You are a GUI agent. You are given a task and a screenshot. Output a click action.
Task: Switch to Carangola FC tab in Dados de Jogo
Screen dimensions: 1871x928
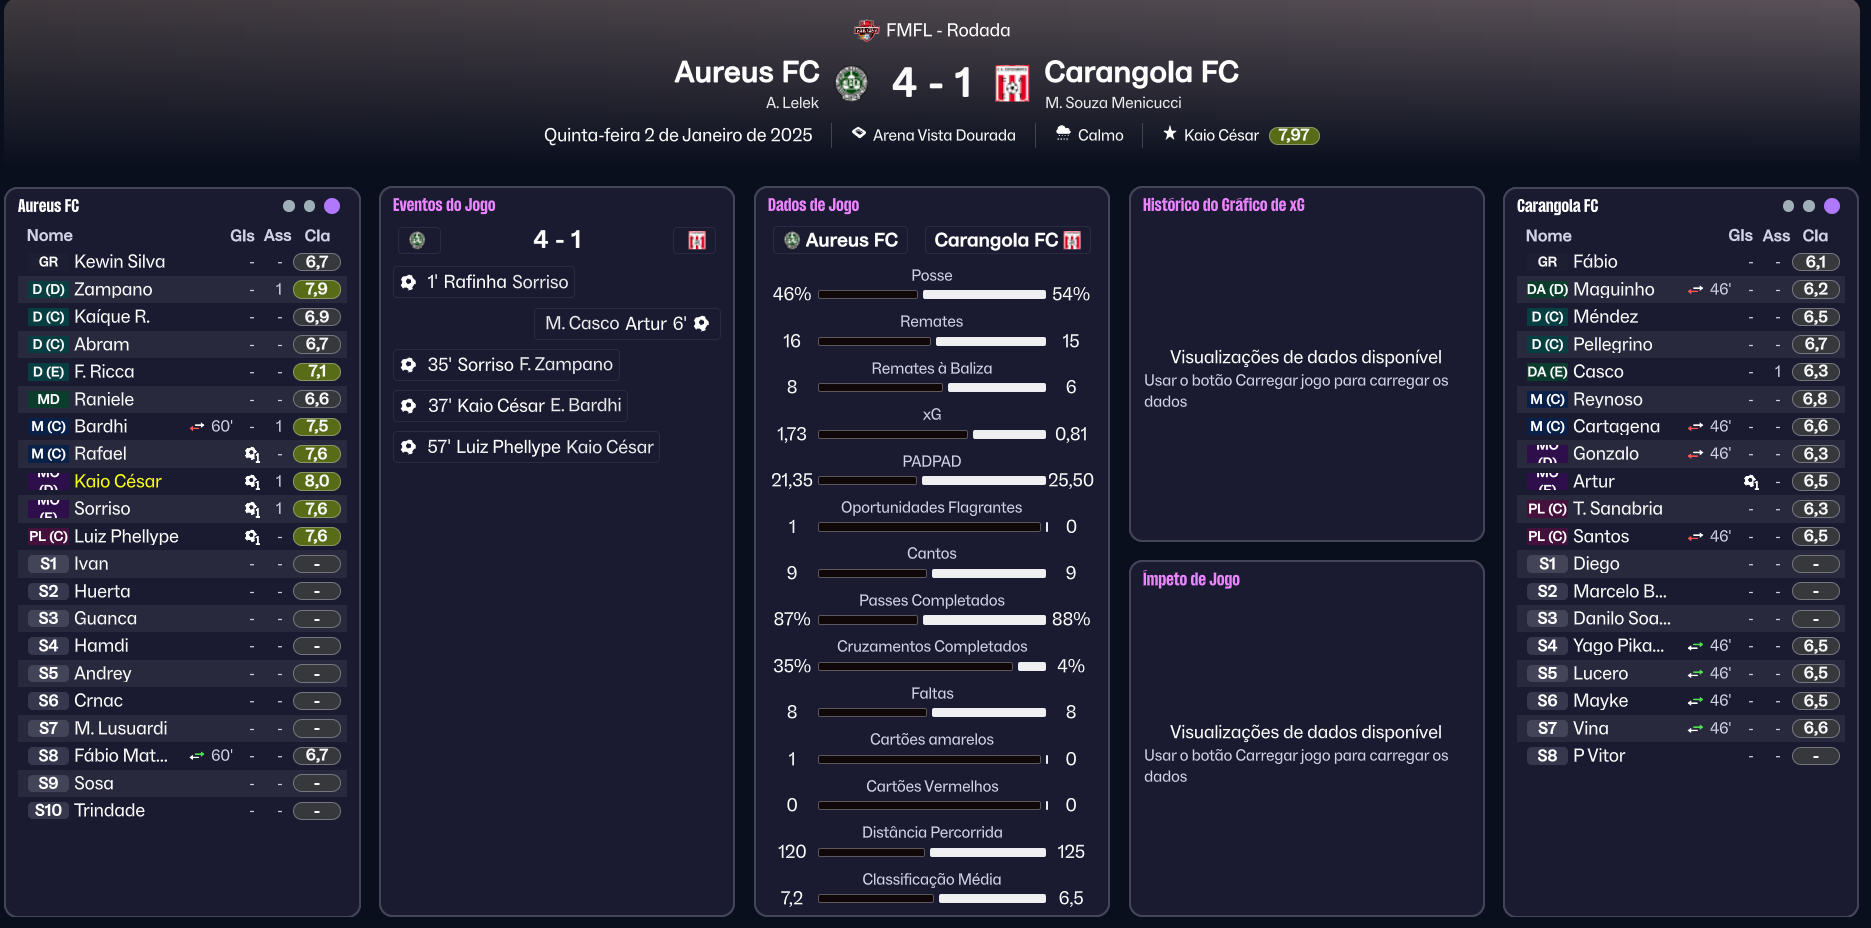pyautogui.click(x=1007, y=240)
